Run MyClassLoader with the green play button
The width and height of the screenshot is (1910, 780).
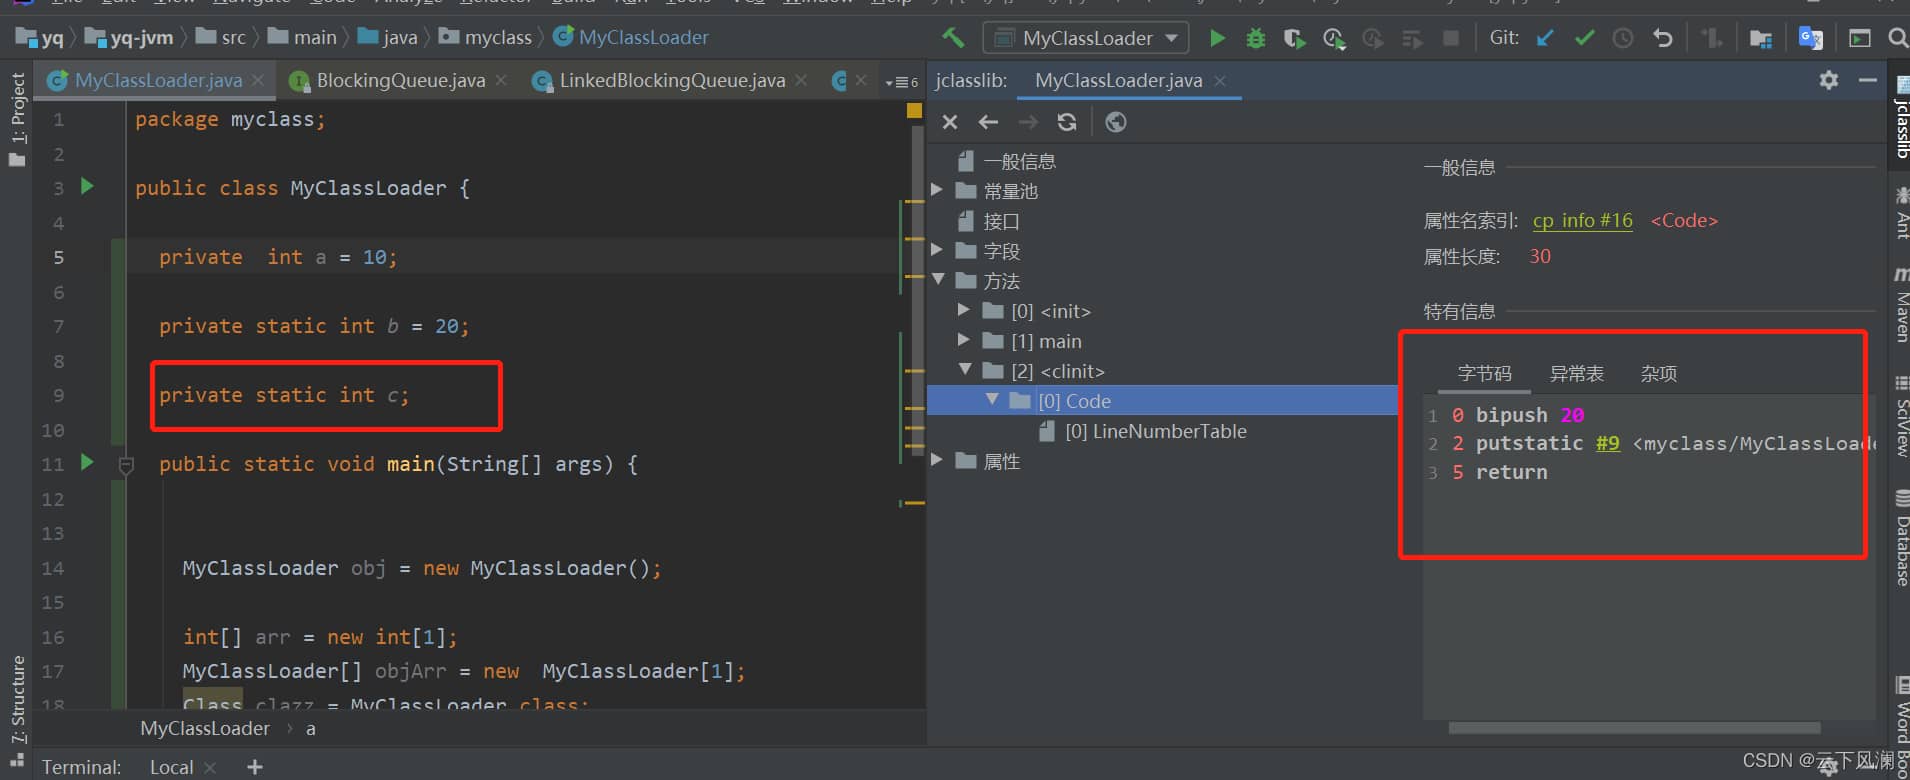(x=1217, y=38)
